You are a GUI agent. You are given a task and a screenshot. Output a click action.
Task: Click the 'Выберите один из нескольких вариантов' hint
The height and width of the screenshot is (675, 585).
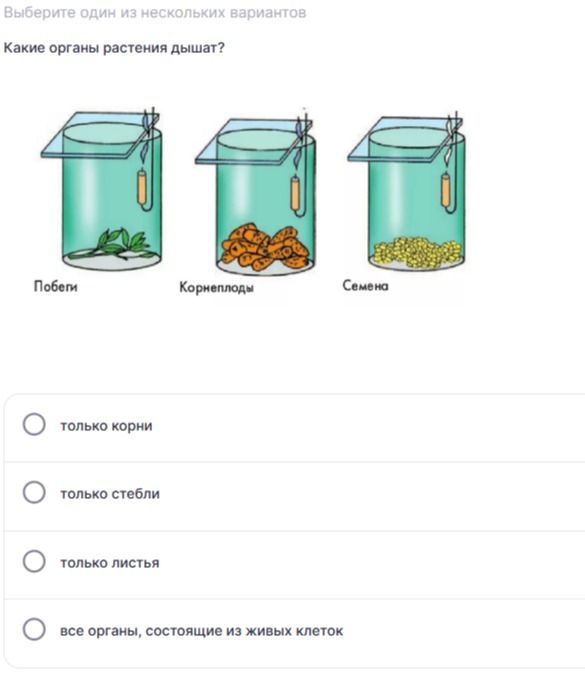coord(155,12)
